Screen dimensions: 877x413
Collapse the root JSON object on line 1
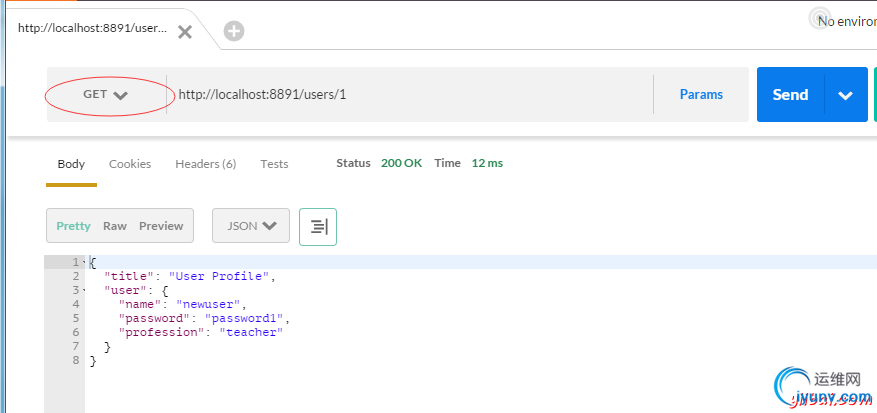(x=83, y=263)
